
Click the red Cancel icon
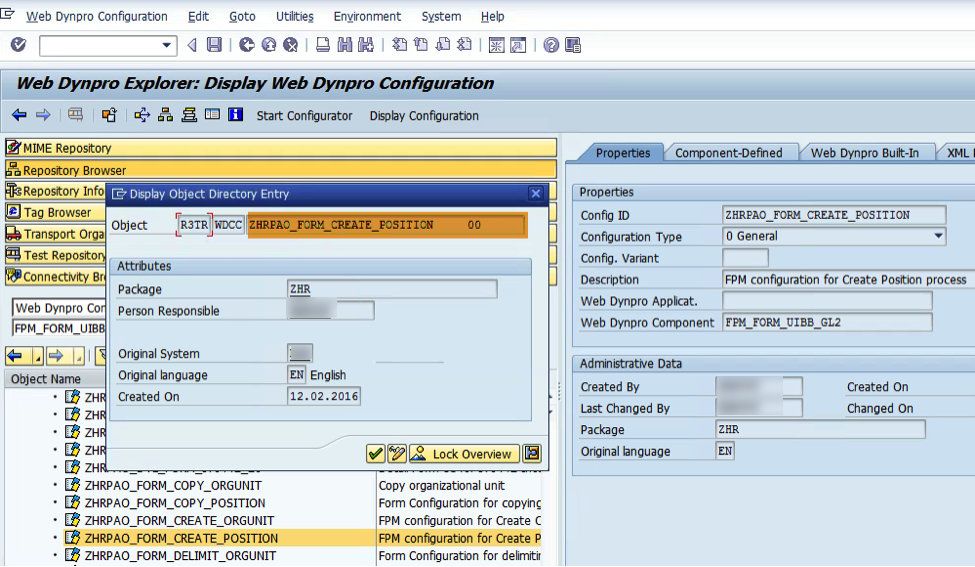(x=290, y=45)
